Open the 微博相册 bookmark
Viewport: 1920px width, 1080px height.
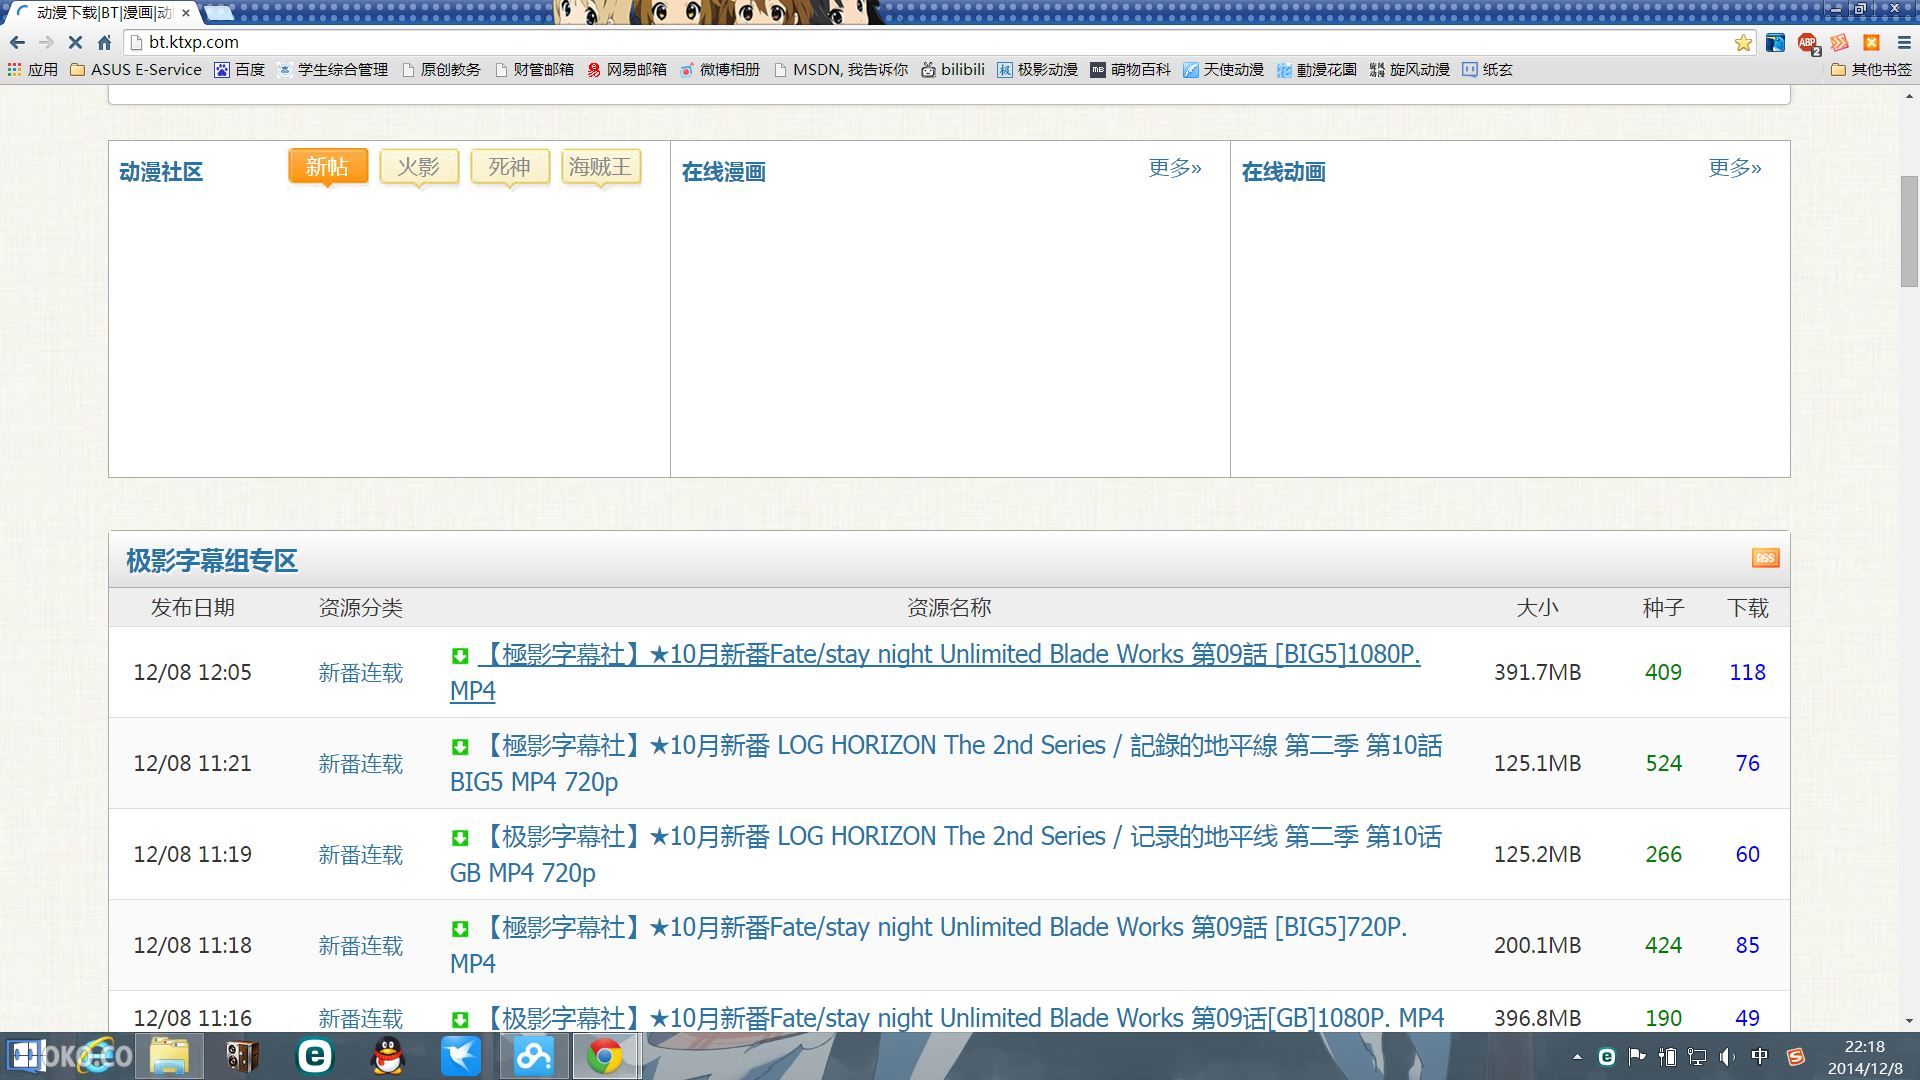(720, 69)
